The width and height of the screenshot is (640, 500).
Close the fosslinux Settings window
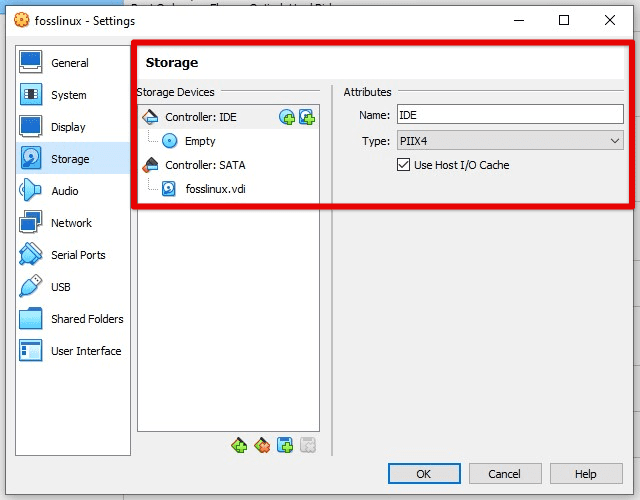click(x=610, y=20)
